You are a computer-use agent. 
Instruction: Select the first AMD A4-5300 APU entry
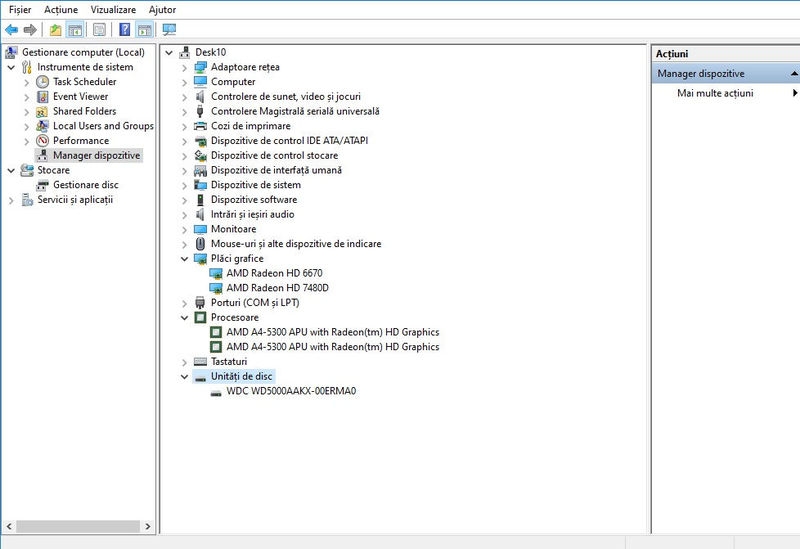click(333, 332)
